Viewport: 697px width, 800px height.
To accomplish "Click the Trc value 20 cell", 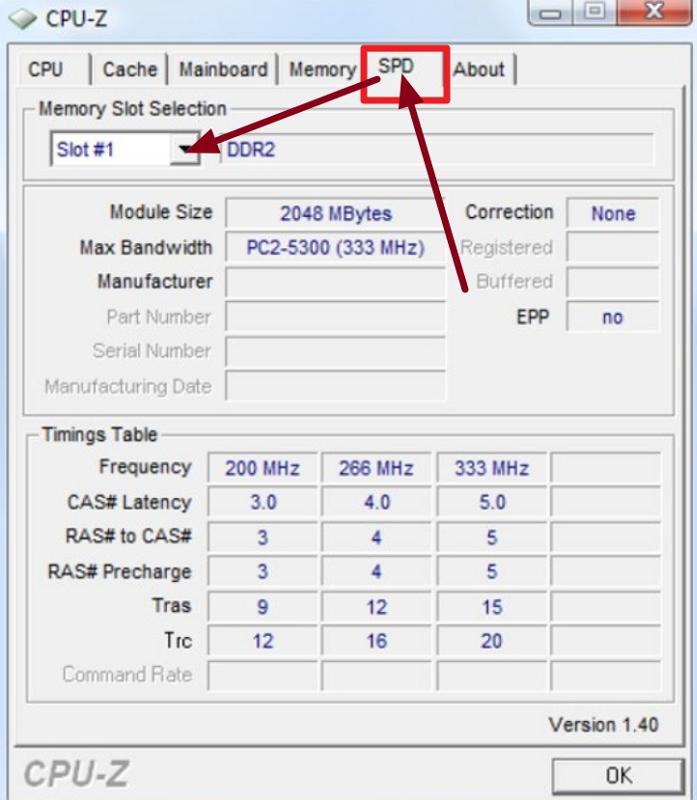I will pyautogui.click(x=491, y=641).
